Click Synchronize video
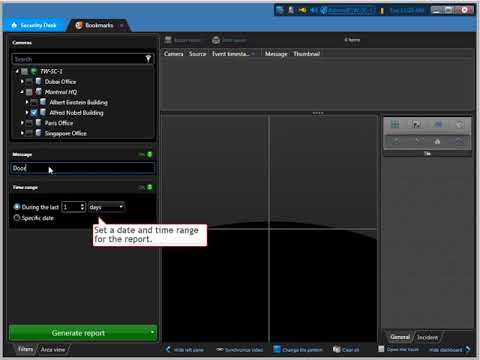 coord(240,350)
